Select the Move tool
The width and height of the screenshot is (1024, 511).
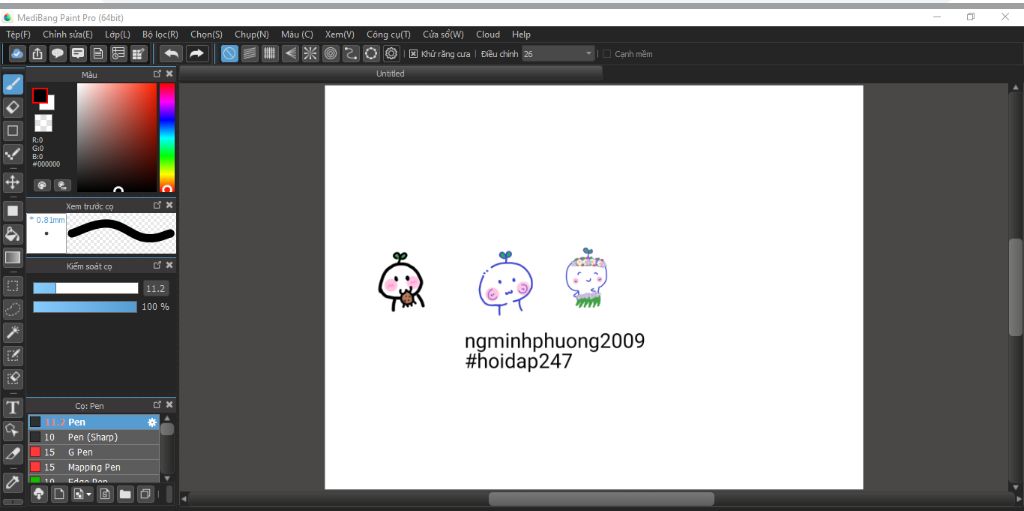pos(12,182)
